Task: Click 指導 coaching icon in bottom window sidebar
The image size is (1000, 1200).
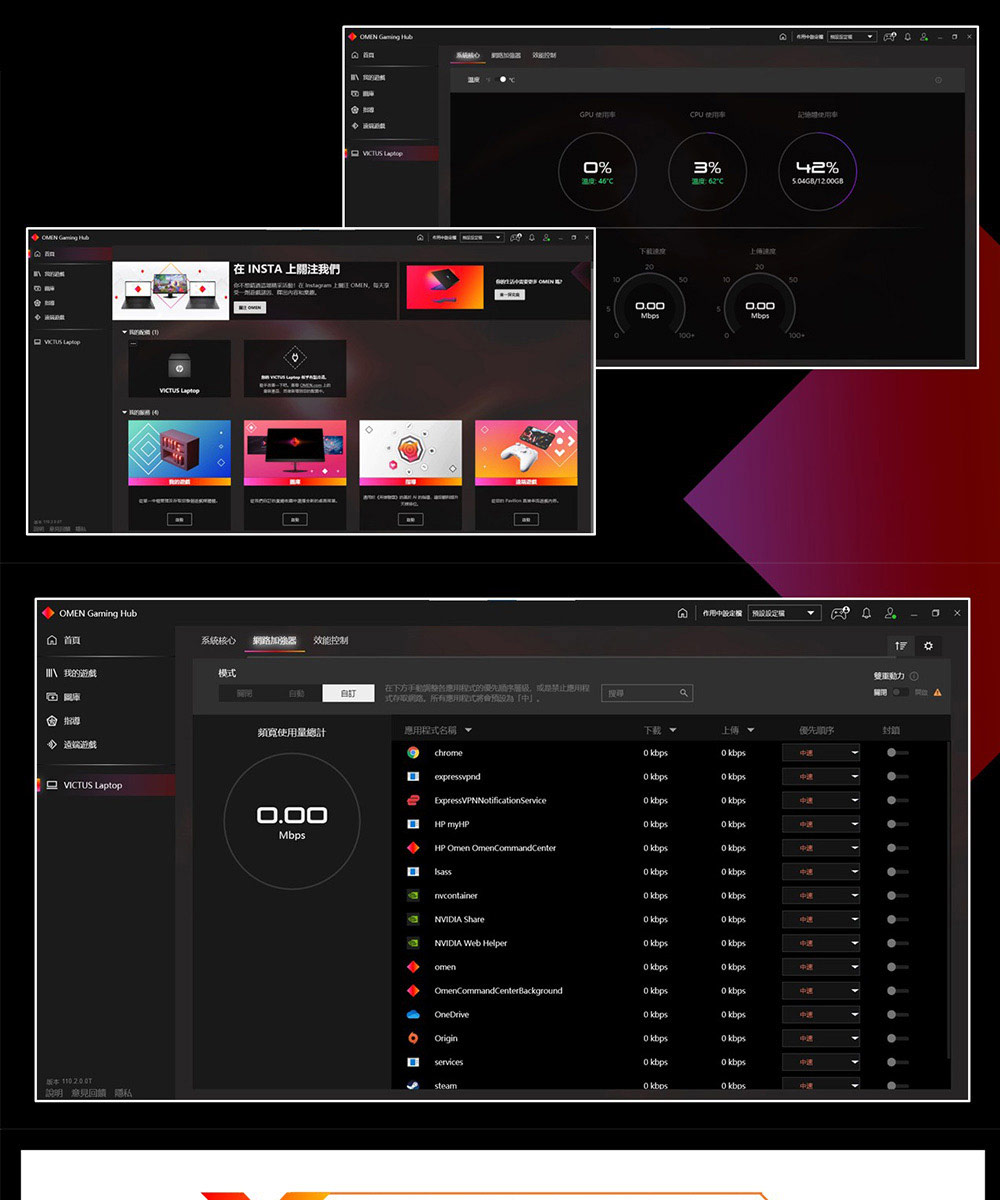Action: pos(51,721)
